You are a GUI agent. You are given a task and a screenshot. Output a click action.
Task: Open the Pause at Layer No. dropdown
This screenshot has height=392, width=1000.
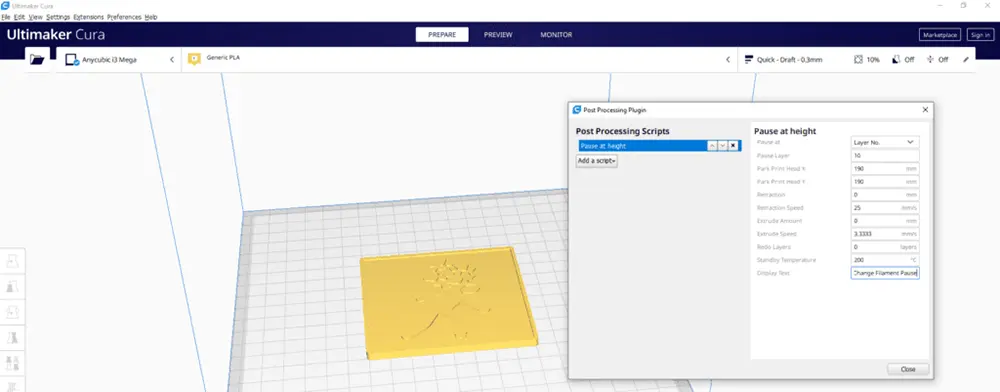pos(885,142)
